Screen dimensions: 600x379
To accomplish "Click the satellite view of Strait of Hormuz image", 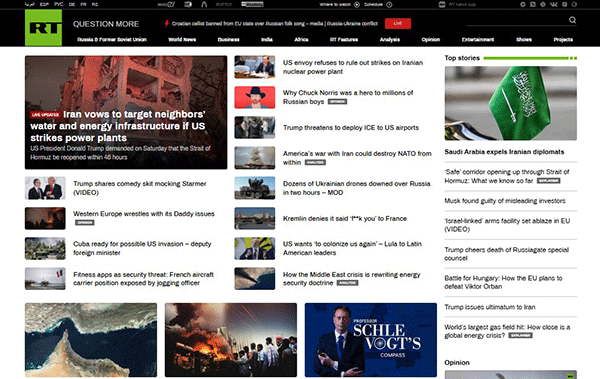I will pyautogui.click(x=91, y=340).
